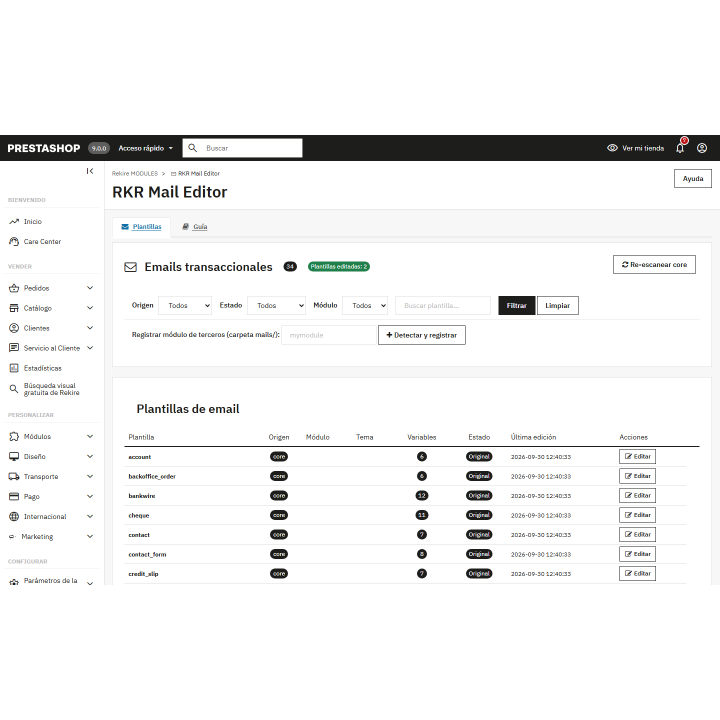Click the Clientes person icon
The image size is (720, 720).
tap(14, 328)
